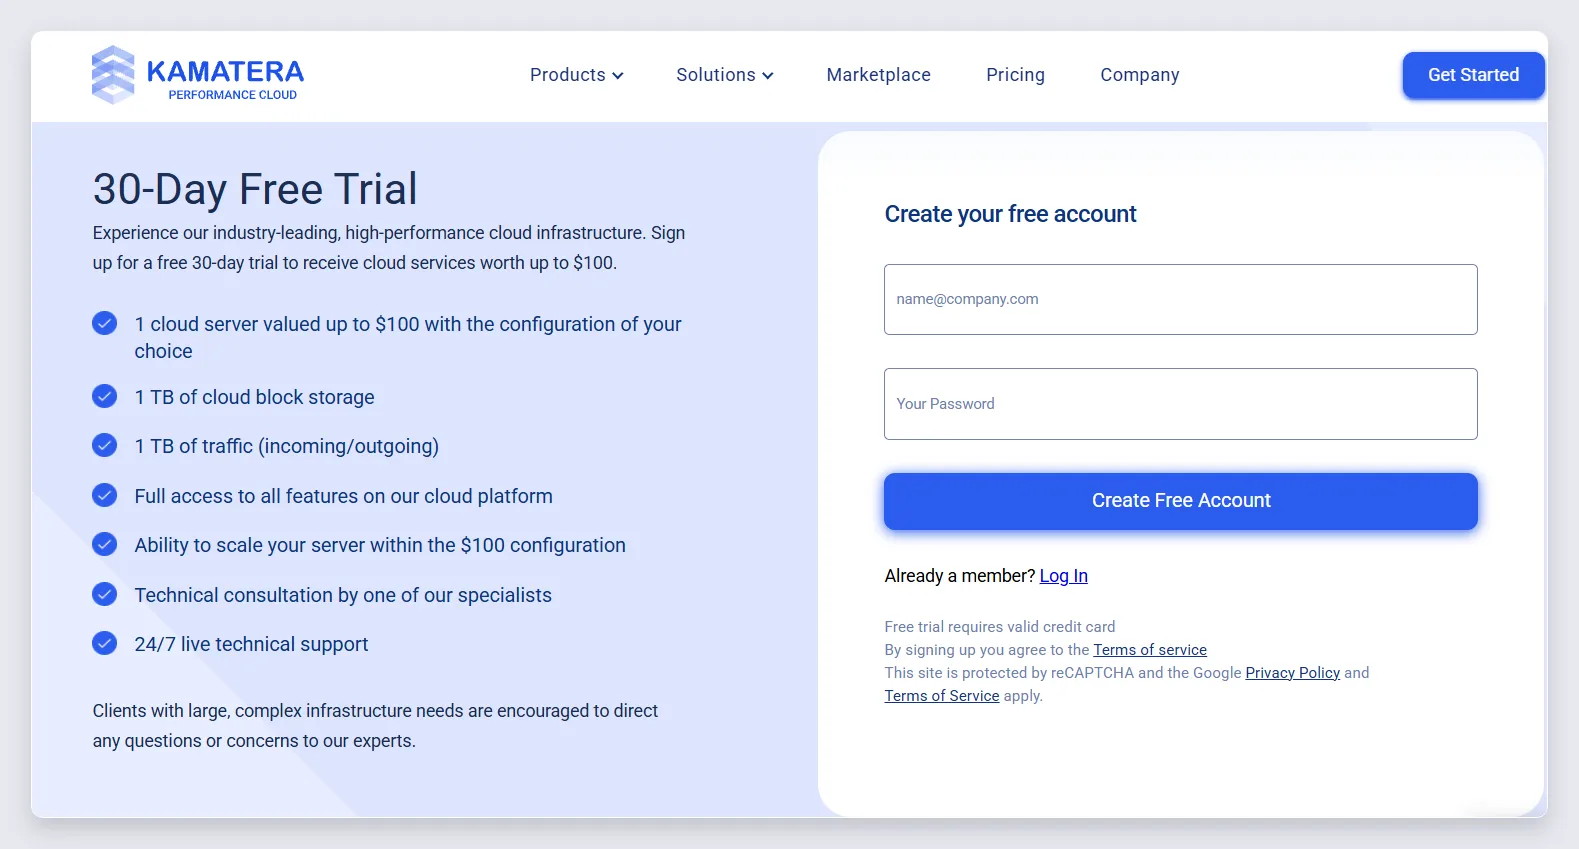Click the 'Already a member?' text
Image resolution: width=1579 pixels, height=849 pixels.
click(960, 576)
